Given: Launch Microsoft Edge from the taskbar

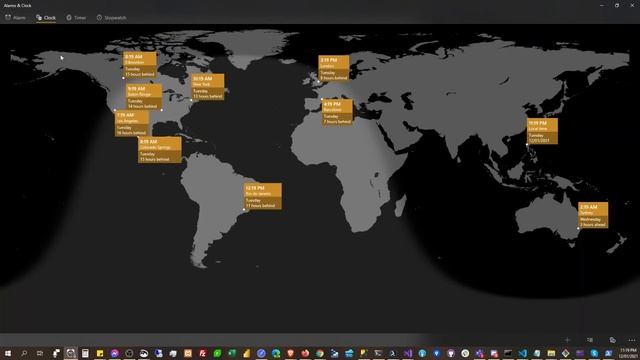Looking at the screenshot, I should (x=276, y=353).
